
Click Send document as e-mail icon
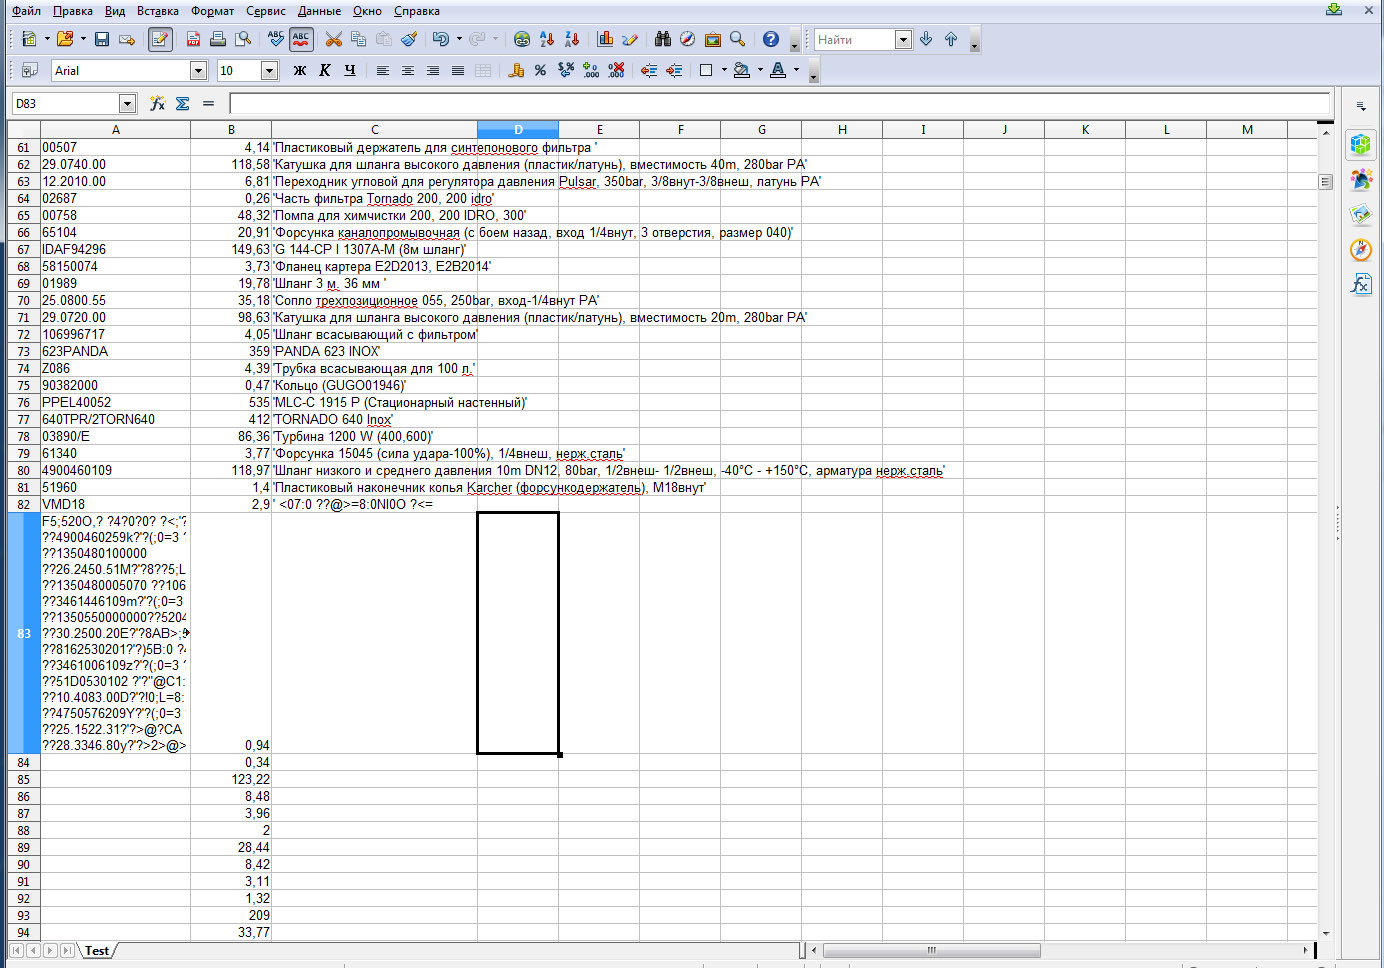tap(127, 39)
